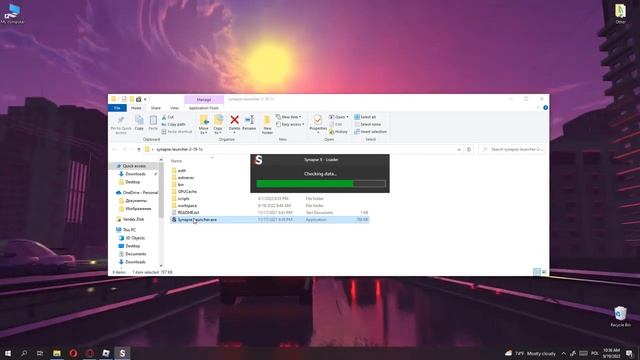Screen dimensions: 640x360
Task: Click the Open dropdown in ribbon
Action: [338, 117]
